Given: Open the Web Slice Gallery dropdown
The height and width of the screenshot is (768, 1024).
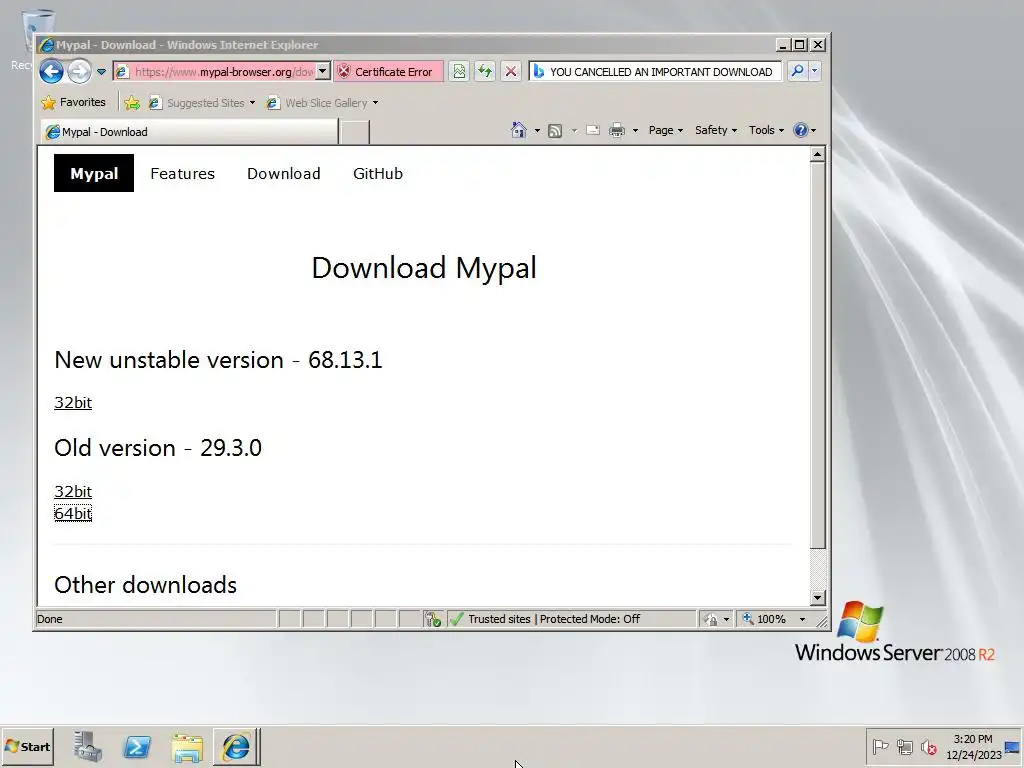Looking at the screenshot, I should [x=322, y=103].
